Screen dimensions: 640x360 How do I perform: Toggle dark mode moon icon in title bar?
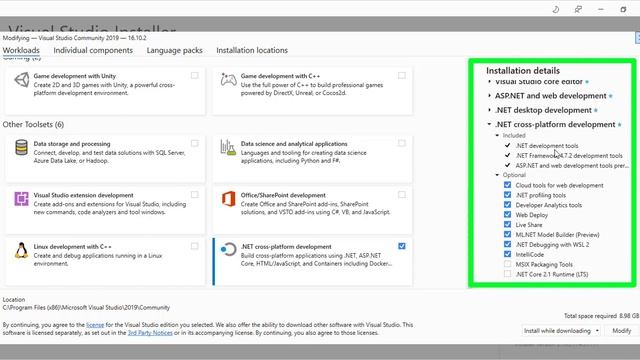point(556,9)
